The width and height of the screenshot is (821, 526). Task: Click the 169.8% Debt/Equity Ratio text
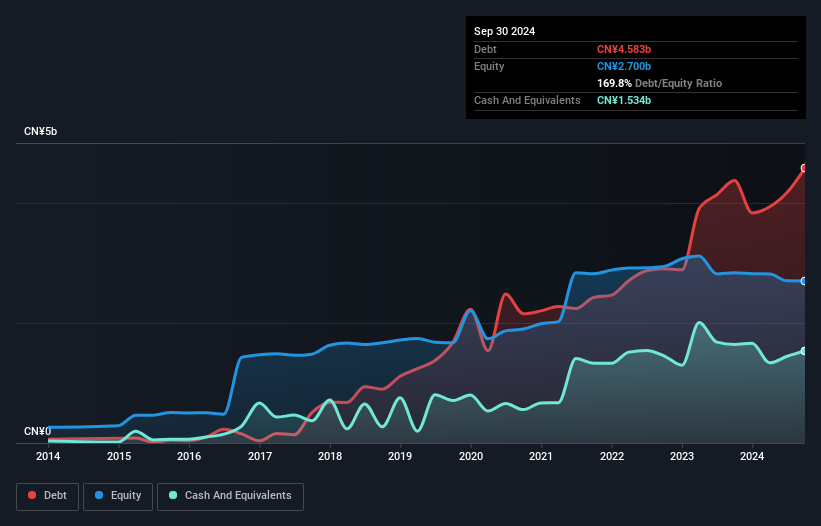click(x=659, y=83)
